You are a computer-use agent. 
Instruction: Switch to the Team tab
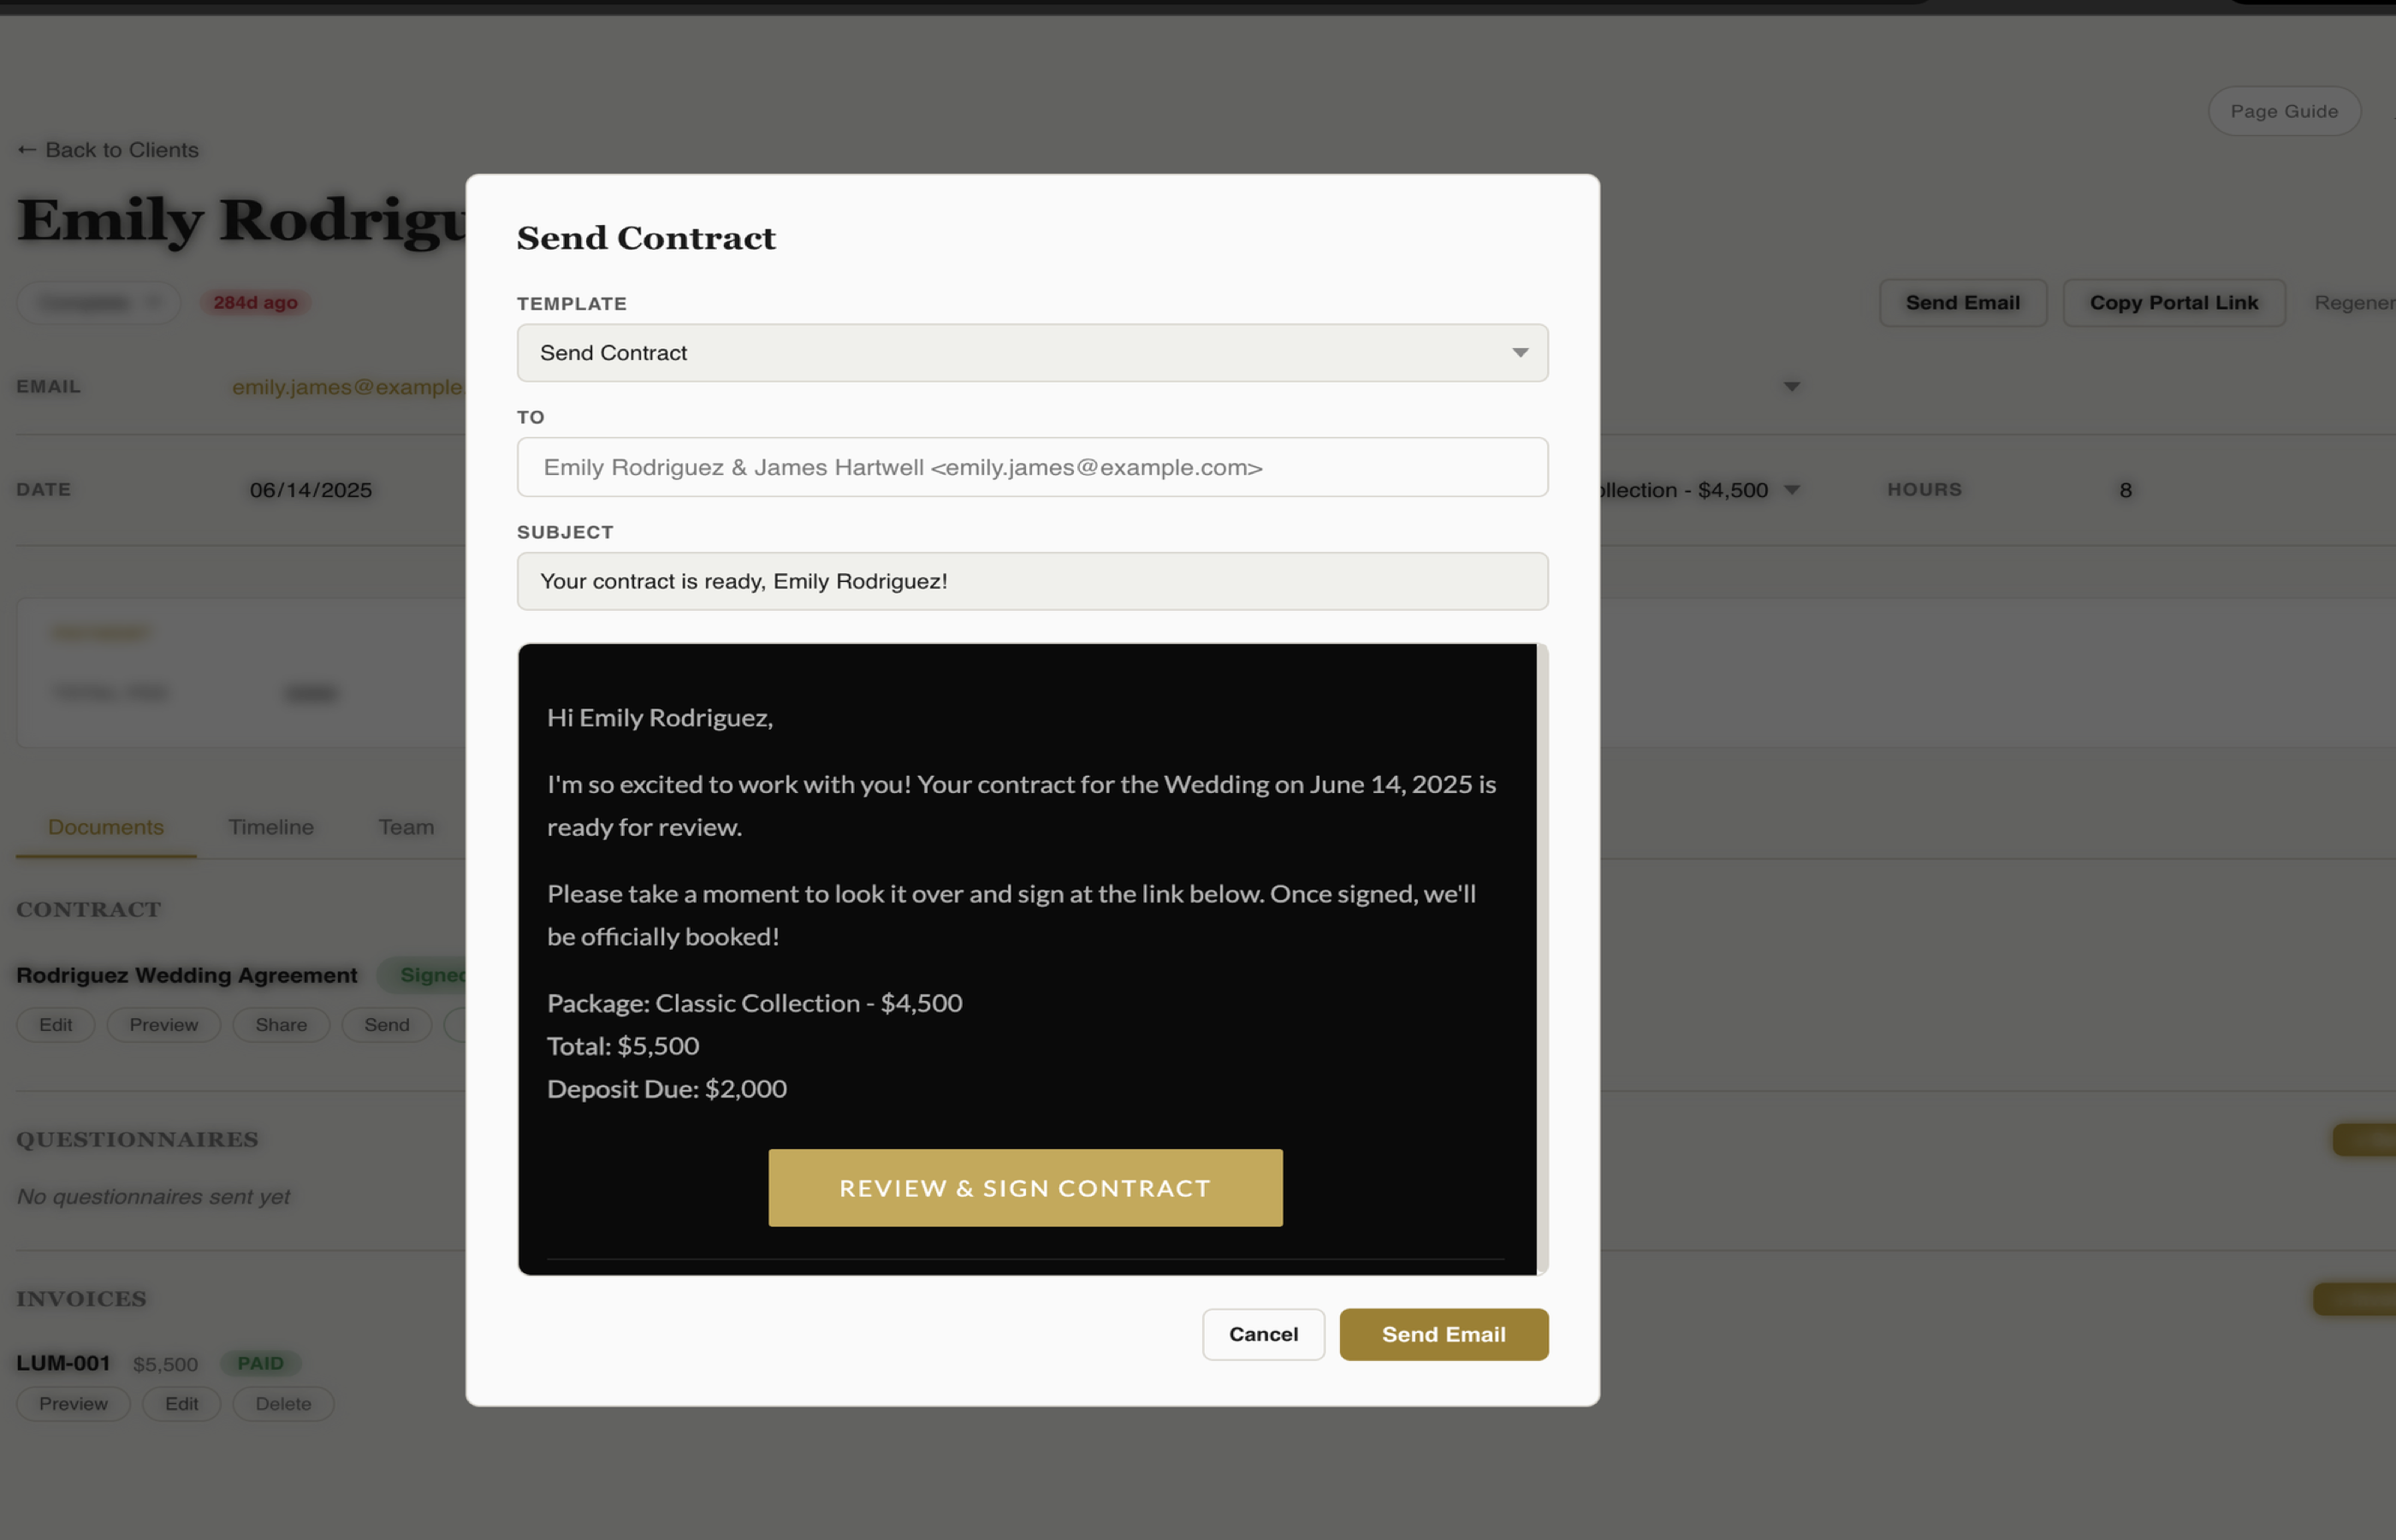[405, 827]
